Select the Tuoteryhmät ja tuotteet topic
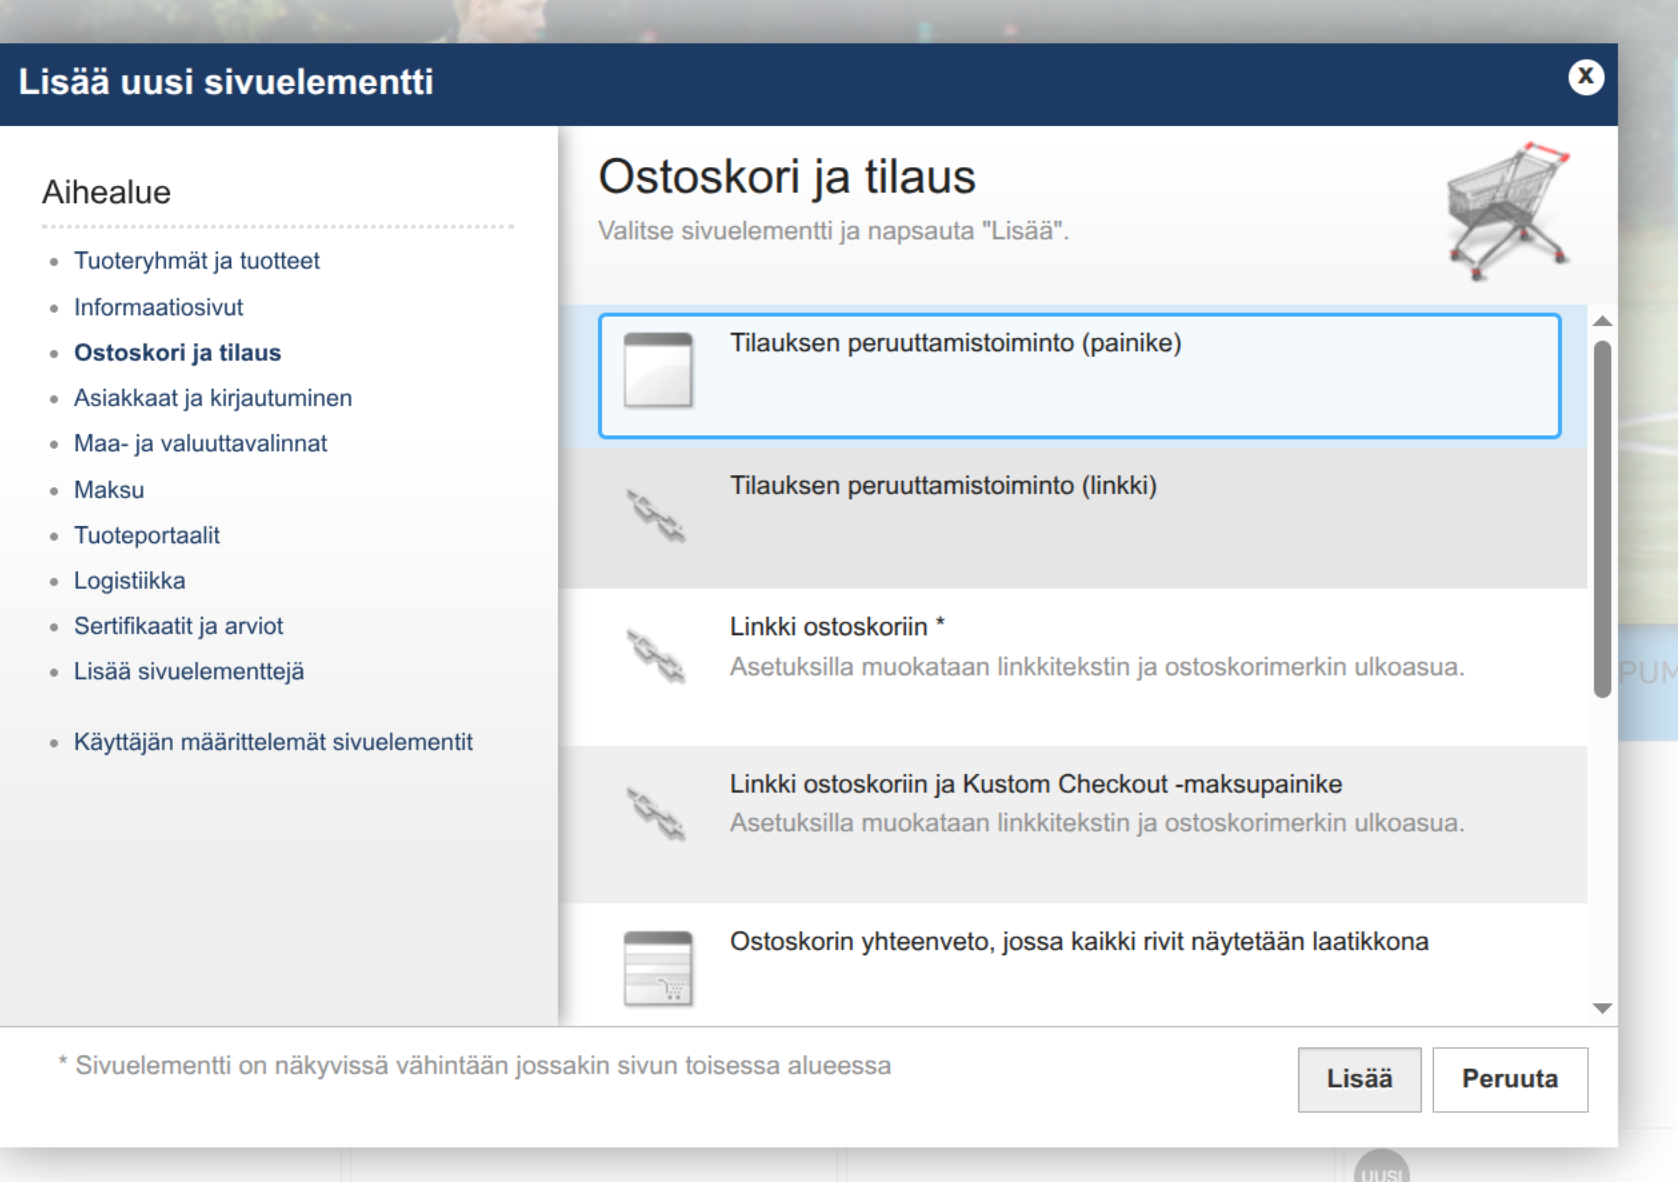 [196, 261]
